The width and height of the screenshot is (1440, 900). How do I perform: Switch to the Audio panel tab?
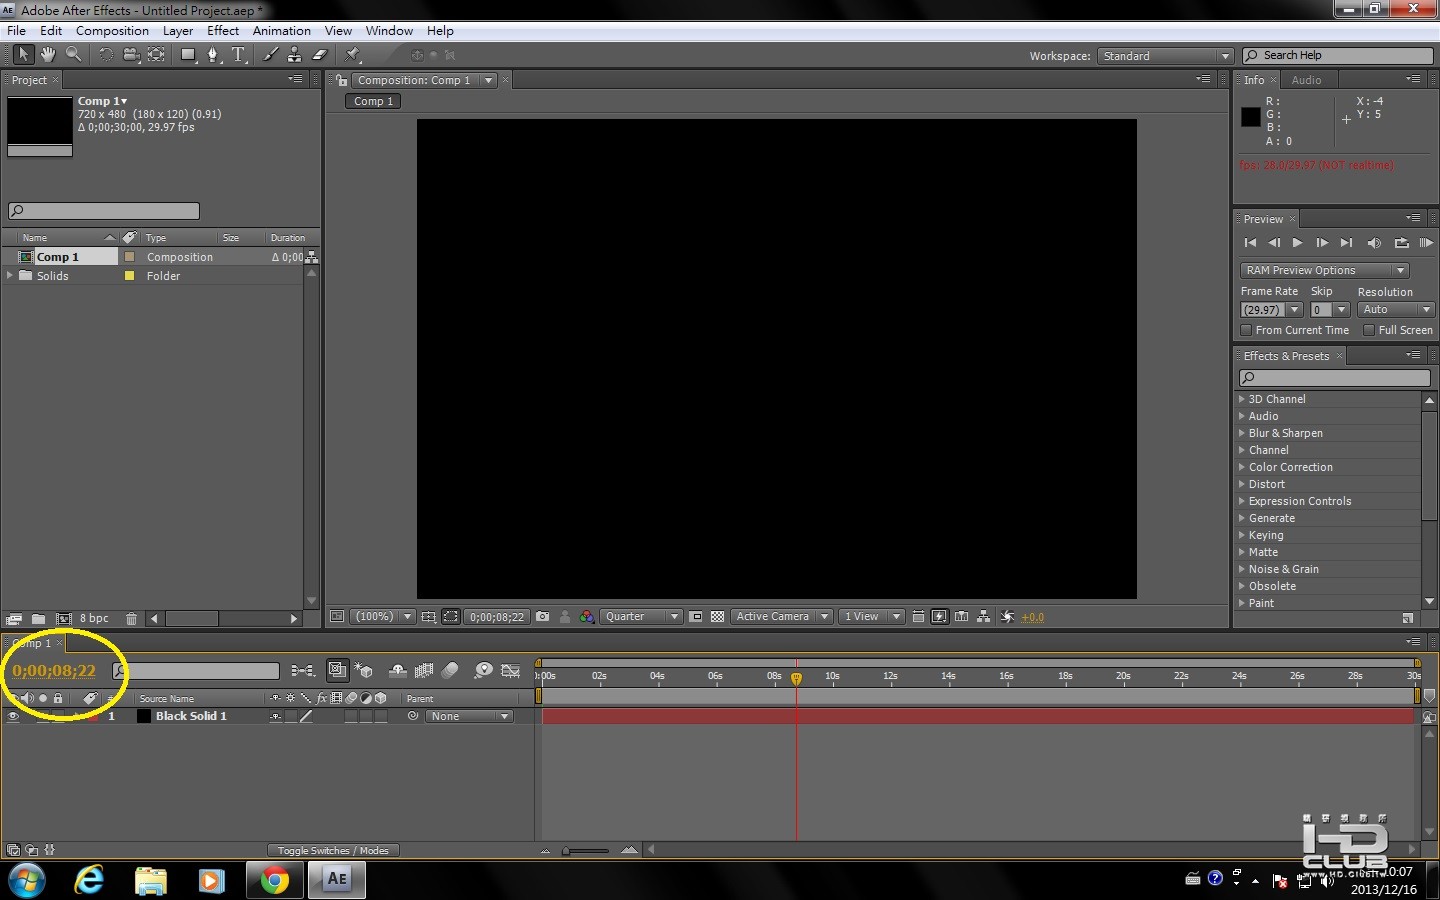[1306, 80]
